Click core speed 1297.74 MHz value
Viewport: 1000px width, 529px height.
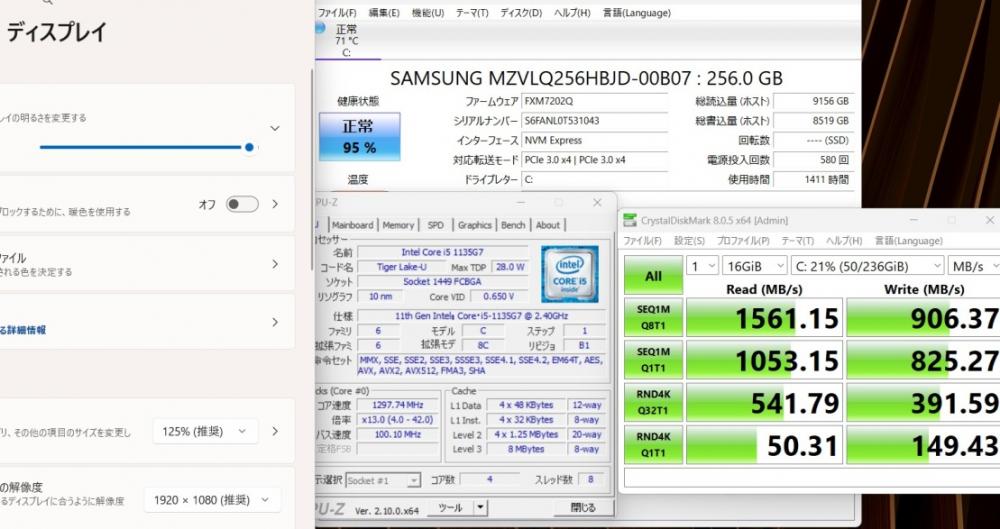point(397,405)
